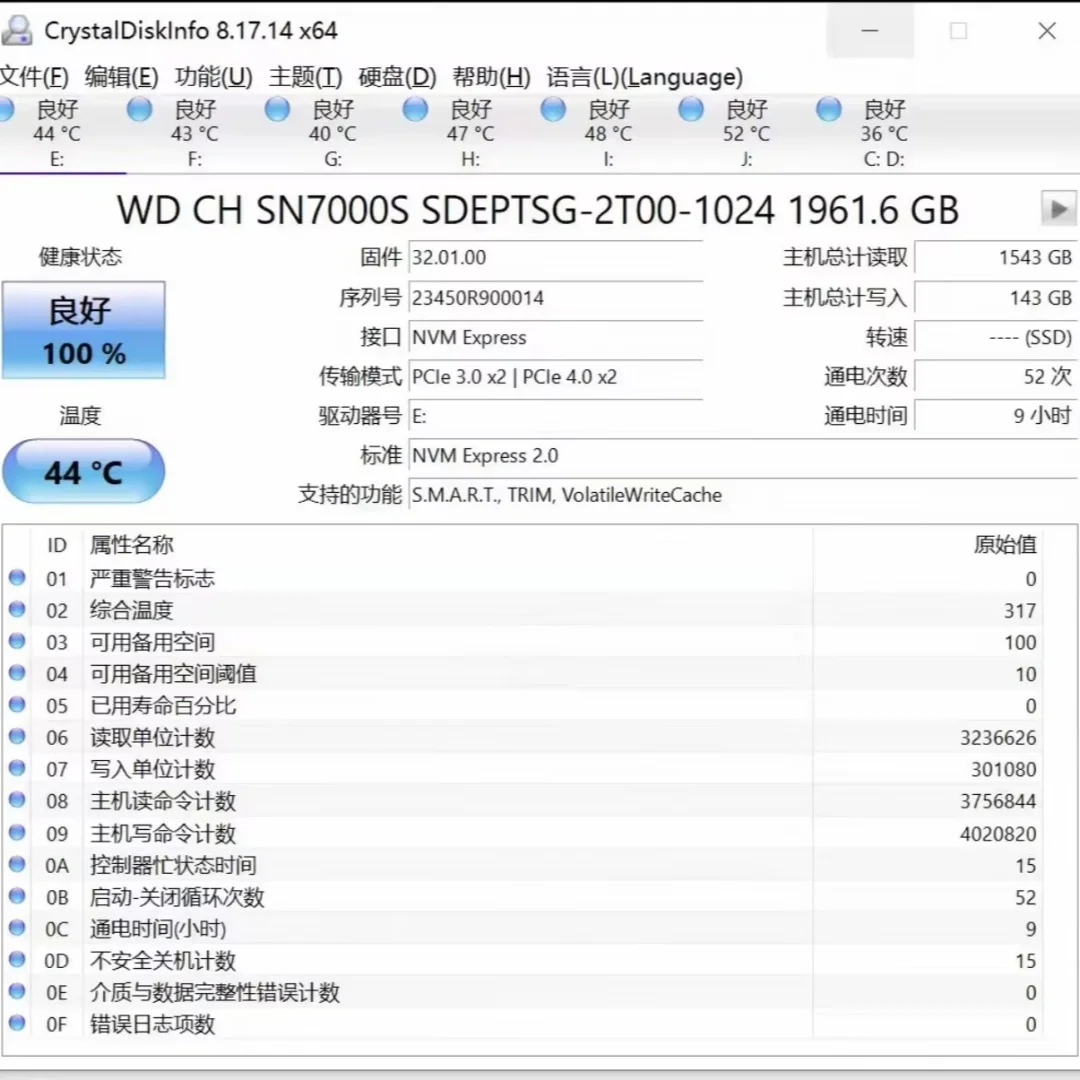This screenshot has width=1080, height=1080.
Task: Click status dot of attribute 03 可用备用空间
Action: click(x=17, y=641)
